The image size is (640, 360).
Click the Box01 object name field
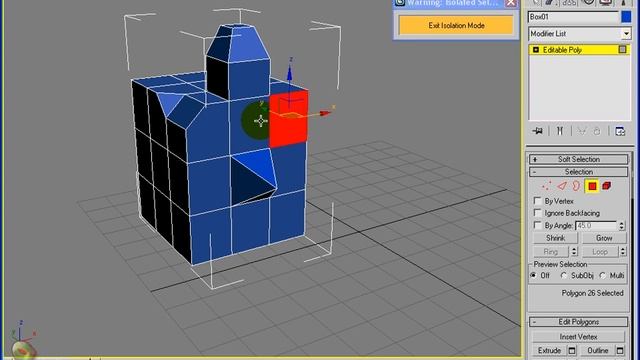[x=573, y=17]
